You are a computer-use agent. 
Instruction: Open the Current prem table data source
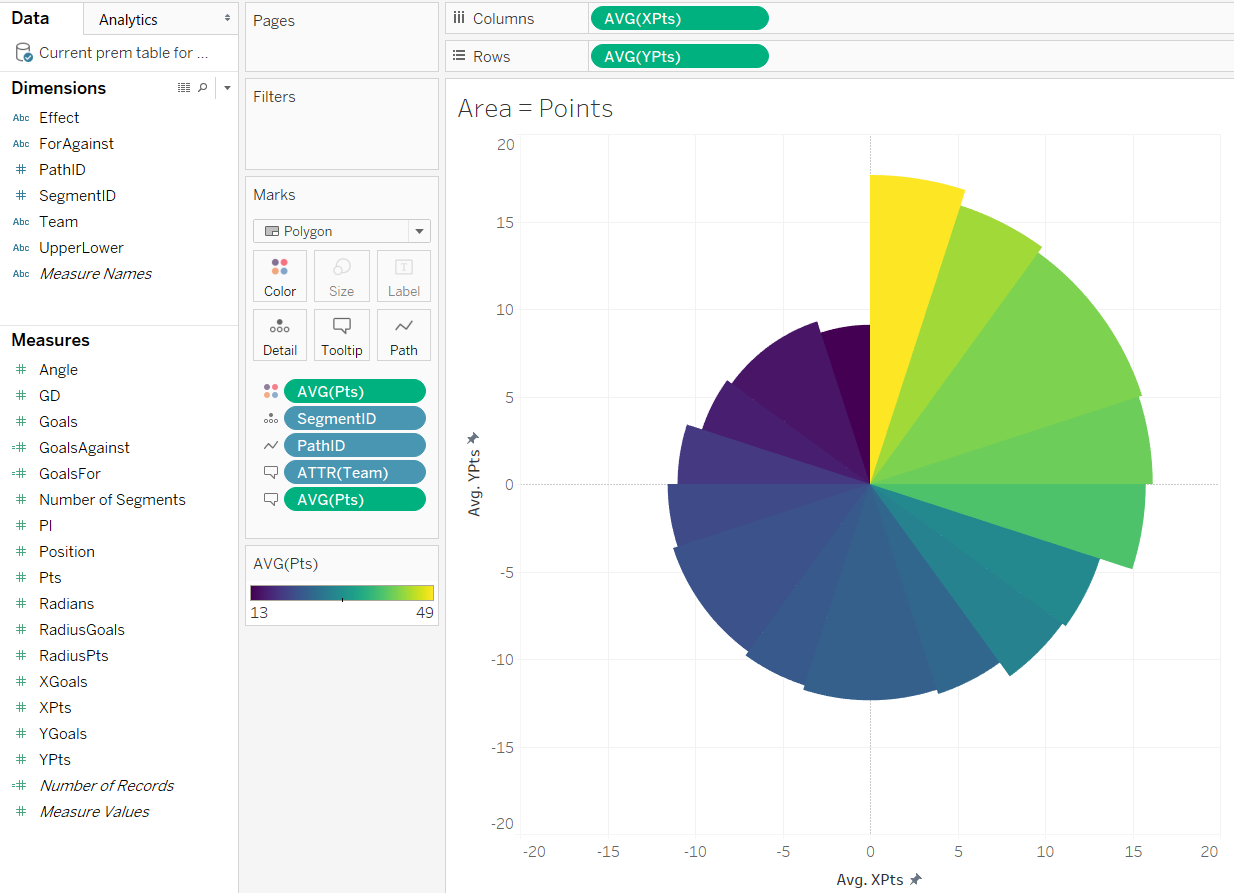(x=112, y=53)
